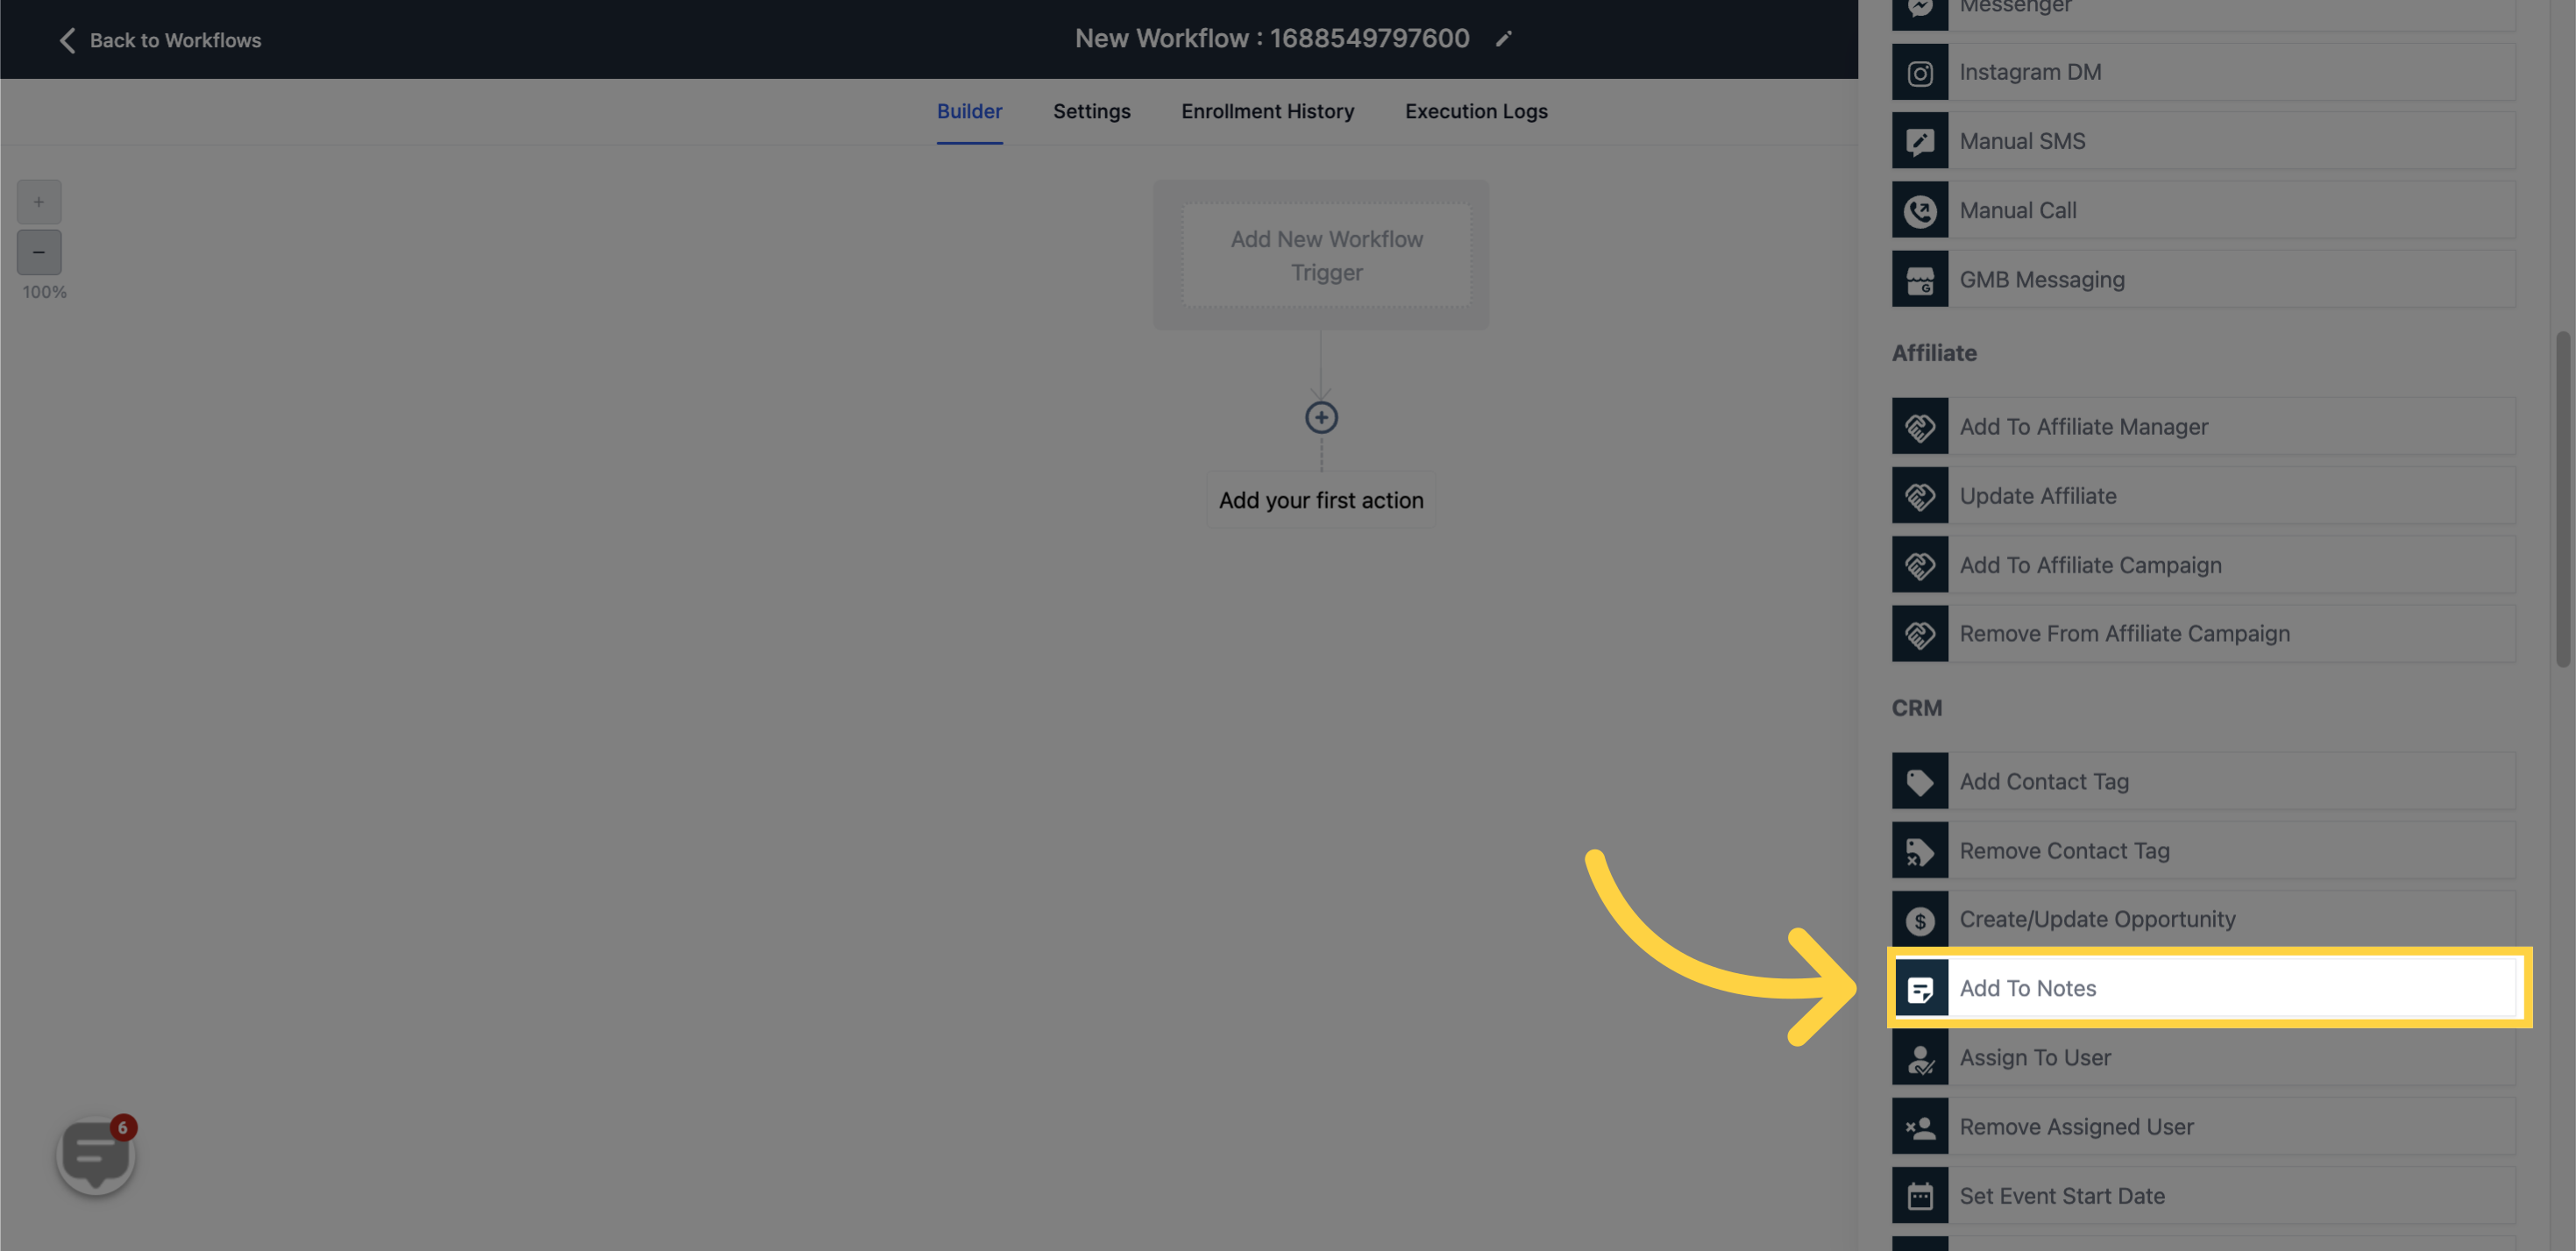Click the Add your first action button
The width and height of the screenshot is (2576, 1251).
1321,500
